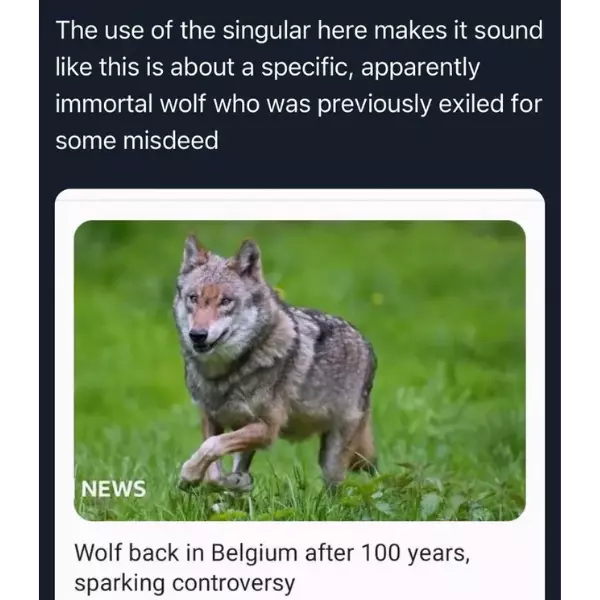Click the 'some misdeed' text line
600x600 pixels.
[x=137, y=140]
